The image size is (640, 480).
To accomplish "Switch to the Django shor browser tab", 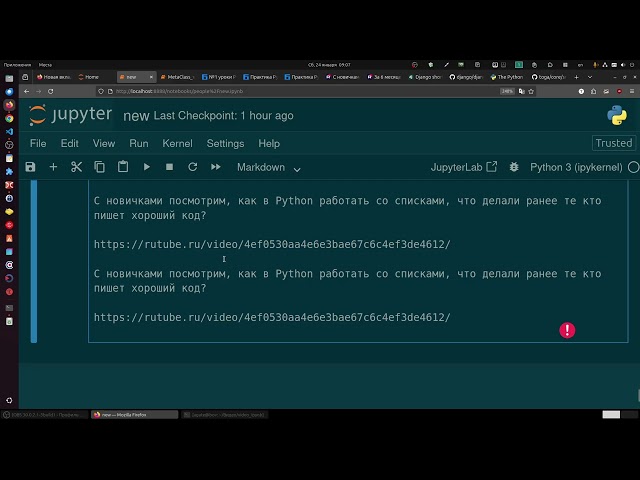I will [424, 77].
